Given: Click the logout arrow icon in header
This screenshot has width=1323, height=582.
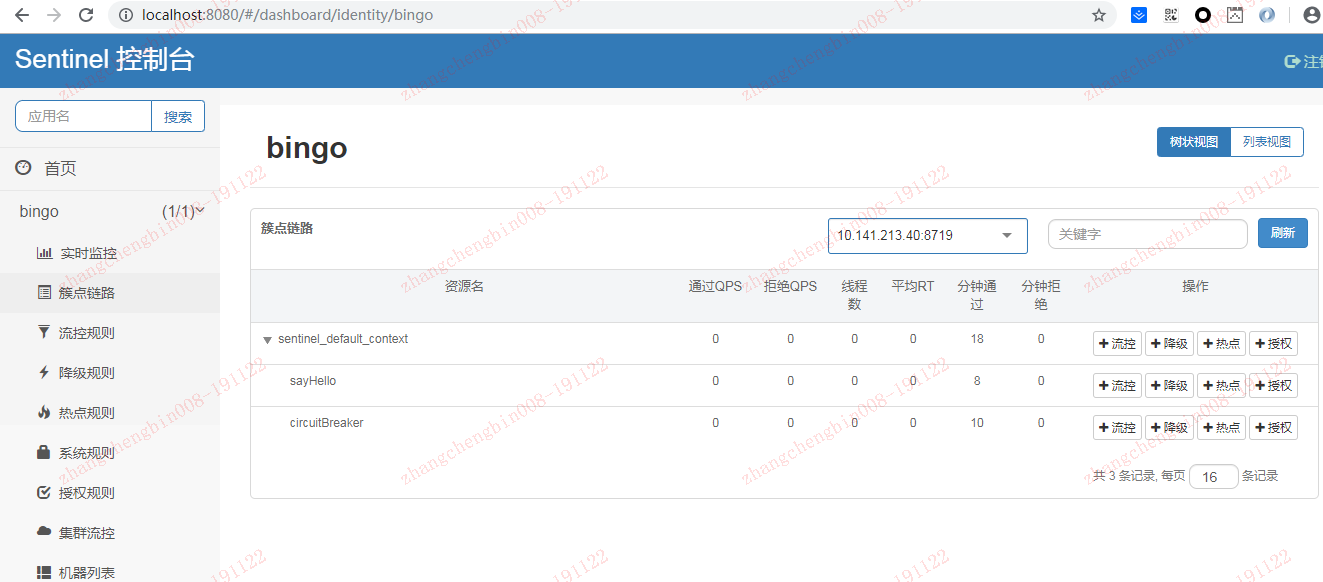Looking at the screenshot, I should tap(1291, 61).
